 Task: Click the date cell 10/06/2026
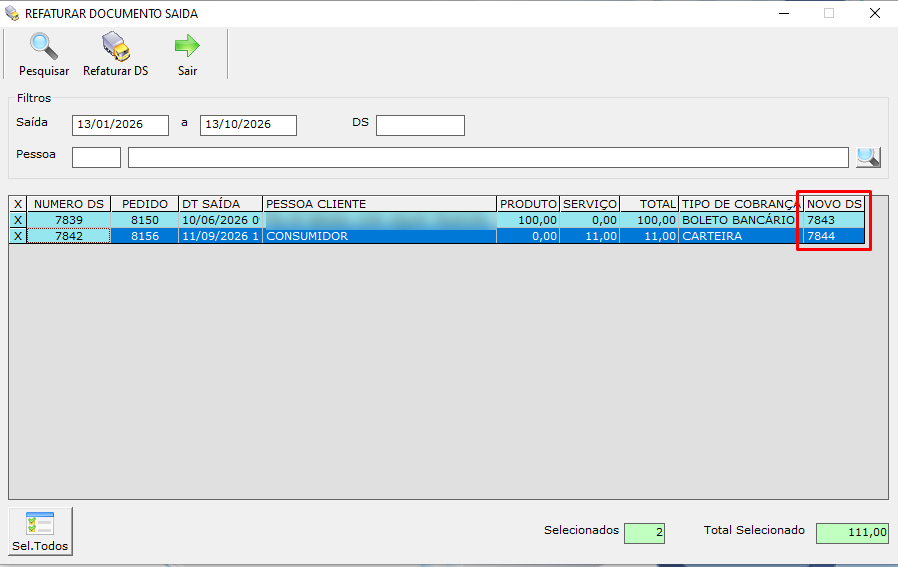click(220, 220)
